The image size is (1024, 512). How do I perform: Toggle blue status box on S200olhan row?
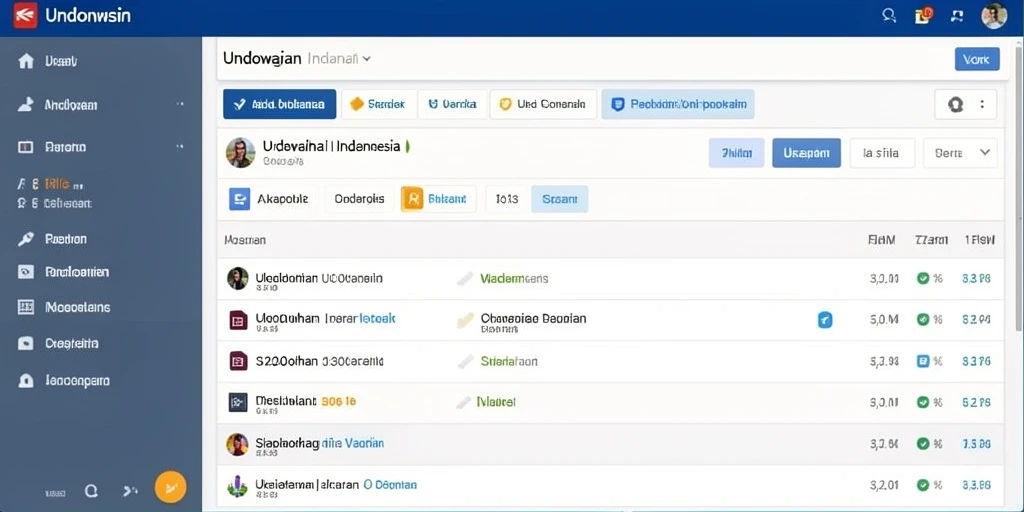[923, 360]
